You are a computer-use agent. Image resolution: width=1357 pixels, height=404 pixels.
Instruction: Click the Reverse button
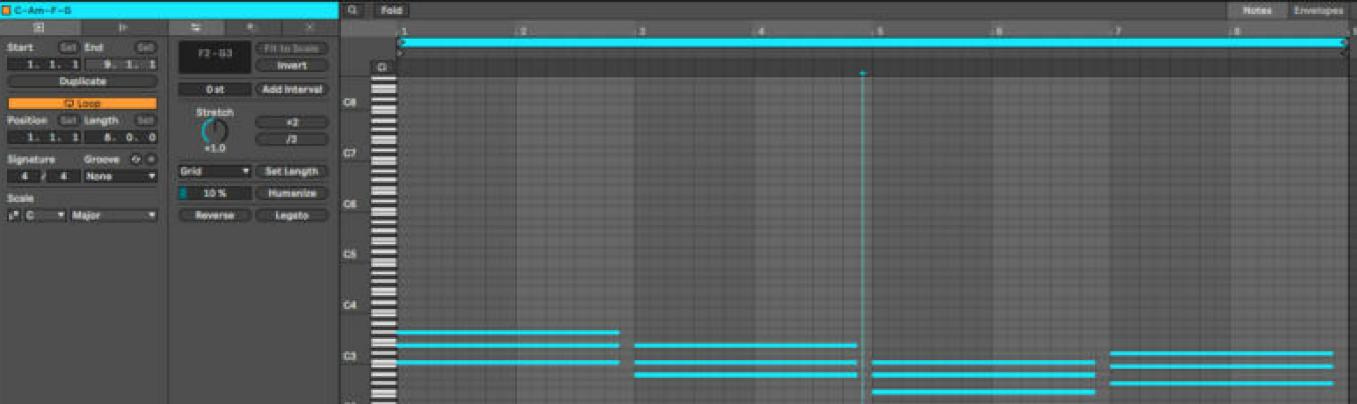coord(214,215)
